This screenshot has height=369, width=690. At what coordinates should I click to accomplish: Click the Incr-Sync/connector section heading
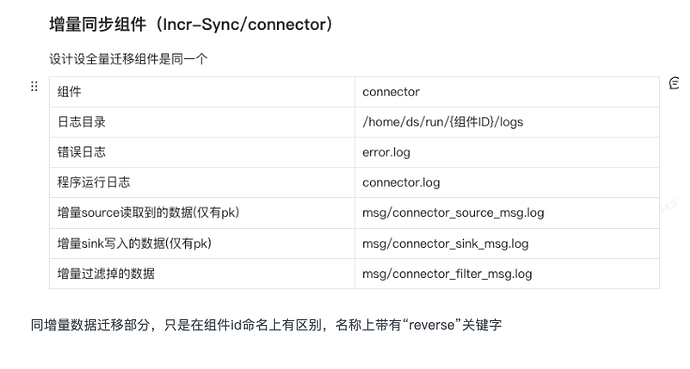click(x=191, y=24)
